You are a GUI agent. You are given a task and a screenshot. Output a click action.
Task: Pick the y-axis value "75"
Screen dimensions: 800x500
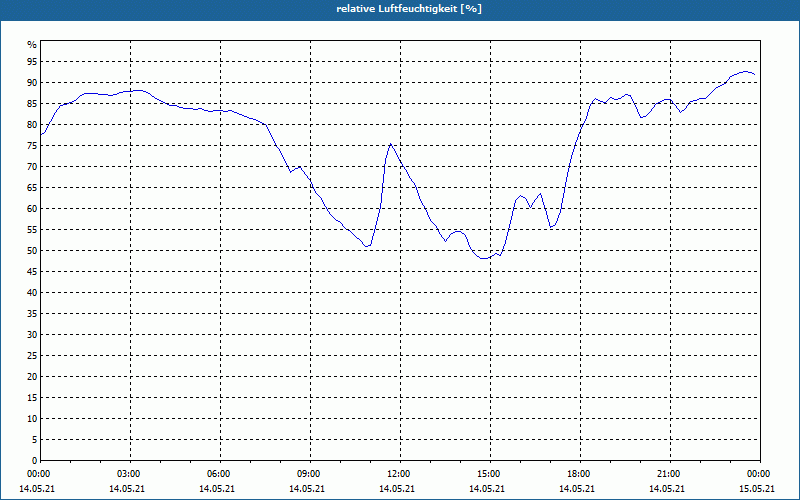click(x=32, y=145)
